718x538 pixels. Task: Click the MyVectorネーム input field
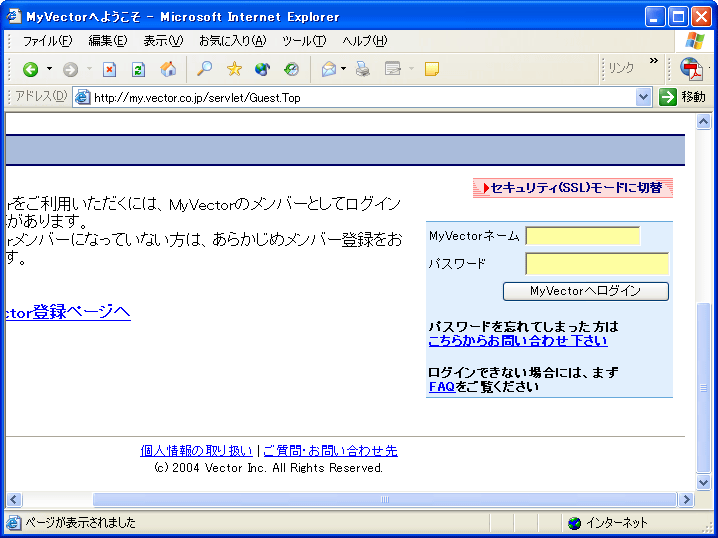582,236
